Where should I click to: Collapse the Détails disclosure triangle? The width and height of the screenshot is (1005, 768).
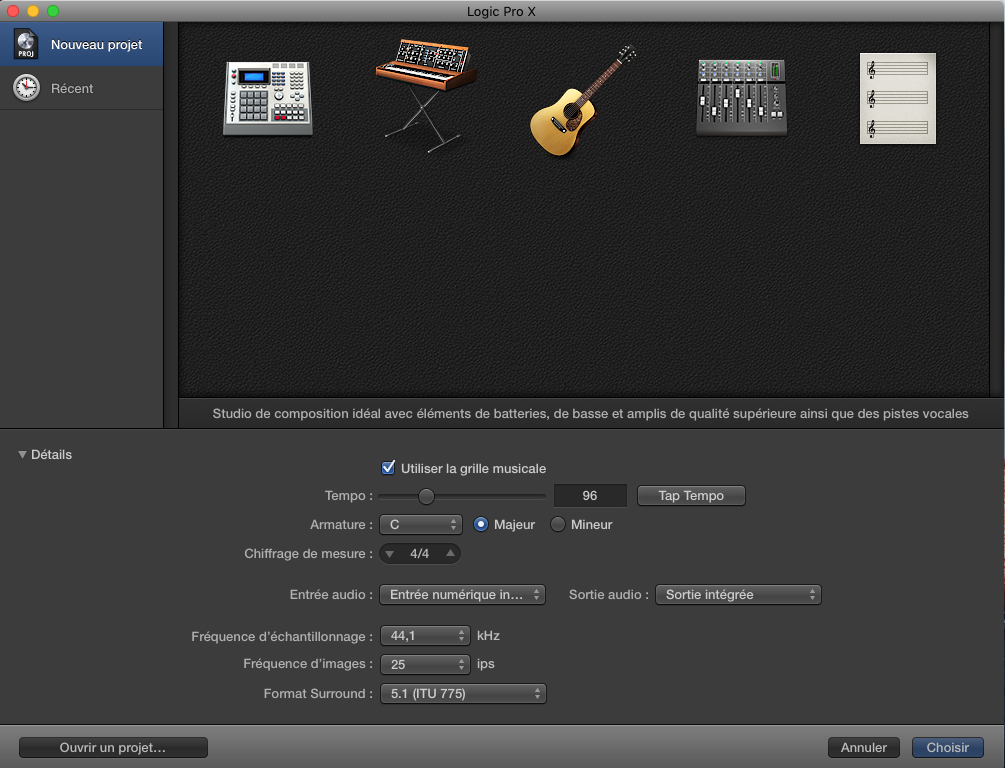point(22,455)
